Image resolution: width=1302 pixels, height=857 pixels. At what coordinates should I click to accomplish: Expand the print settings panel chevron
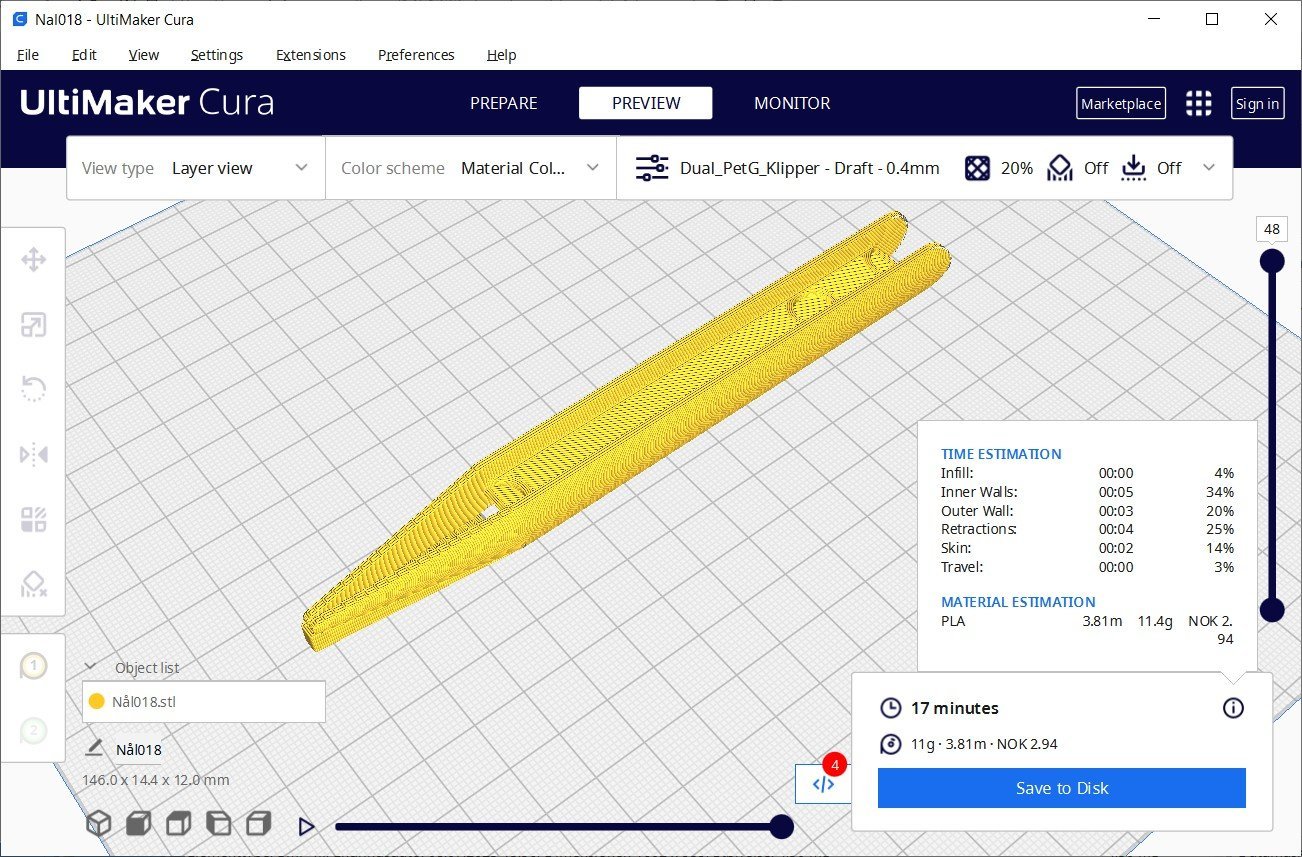click(1209, 168)
